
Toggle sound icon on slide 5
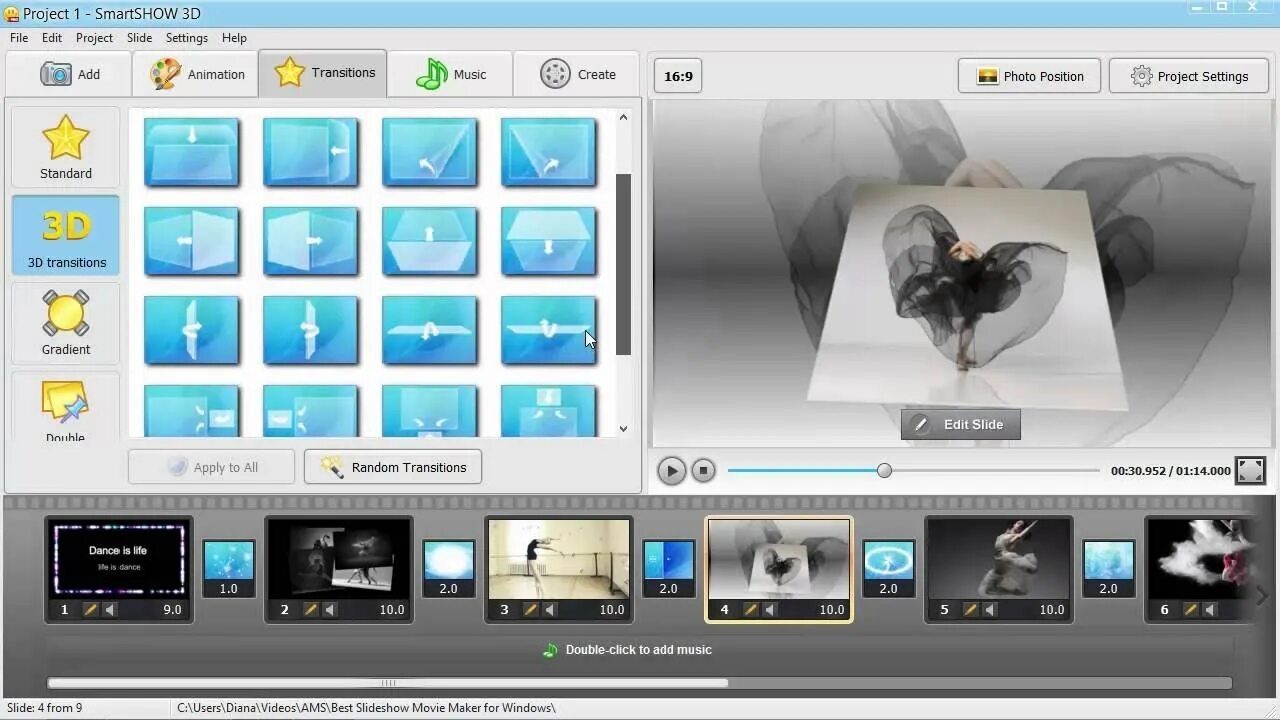coord(990,609)
